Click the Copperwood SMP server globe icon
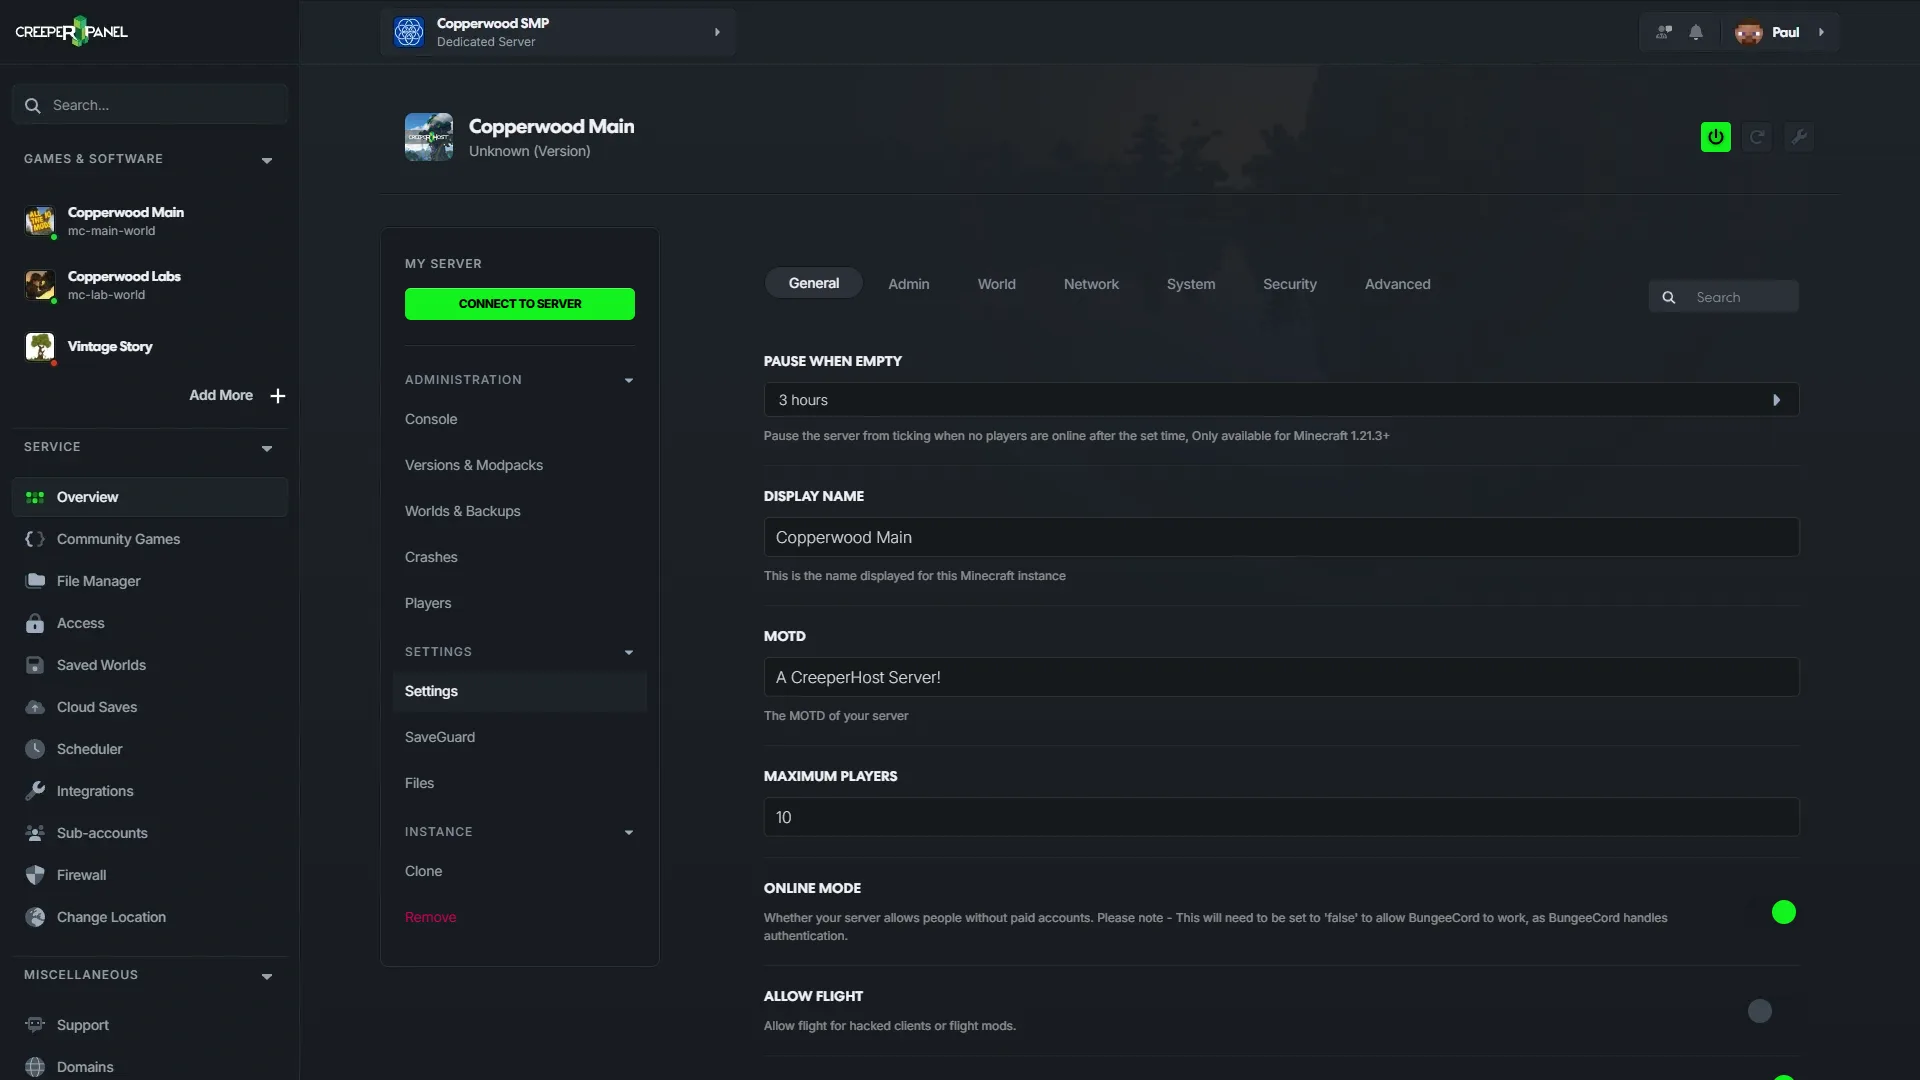1920x1080 pixels. [x=409, y=32]
